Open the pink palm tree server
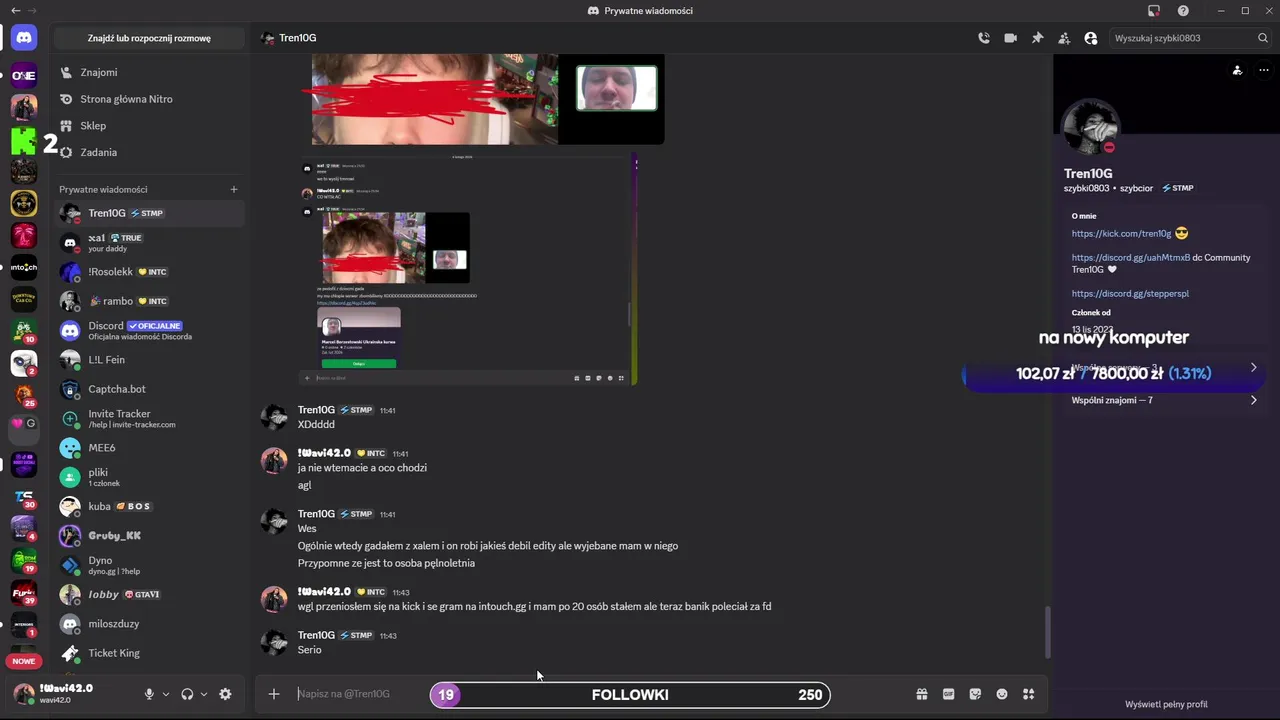1280x720 pixels. point(24,236)
